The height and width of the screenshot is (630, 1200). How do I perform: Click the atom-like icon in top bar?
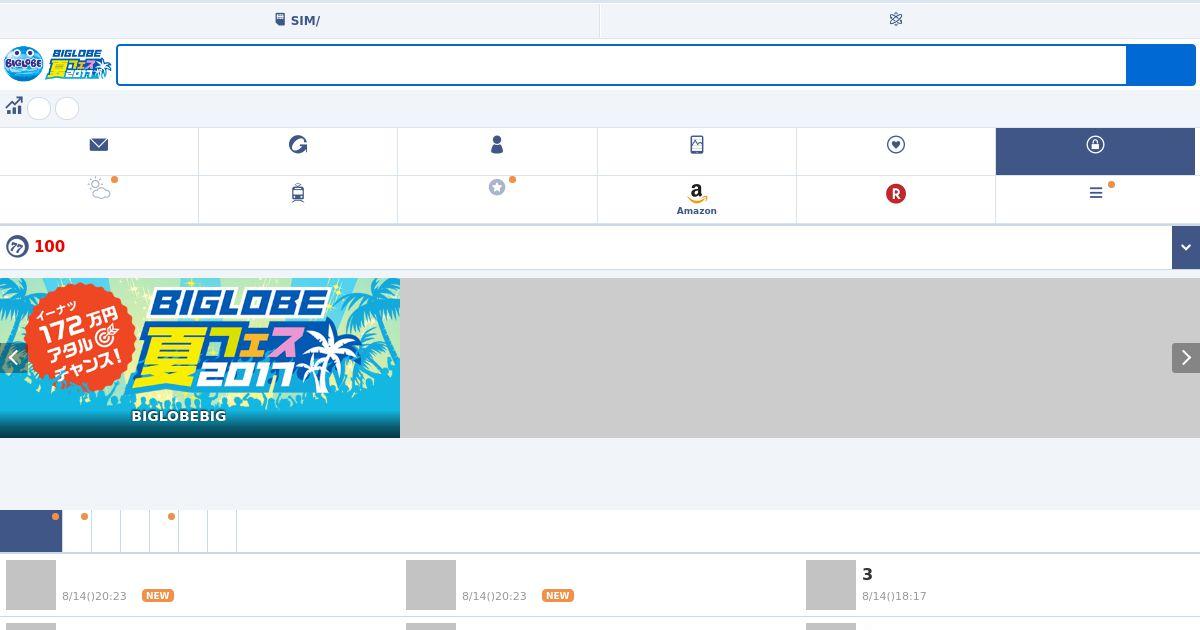tap(896, 19)
